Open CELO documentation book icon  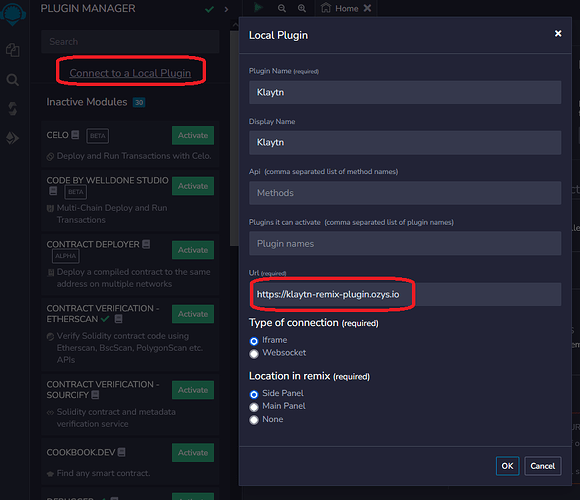[75, 135]
